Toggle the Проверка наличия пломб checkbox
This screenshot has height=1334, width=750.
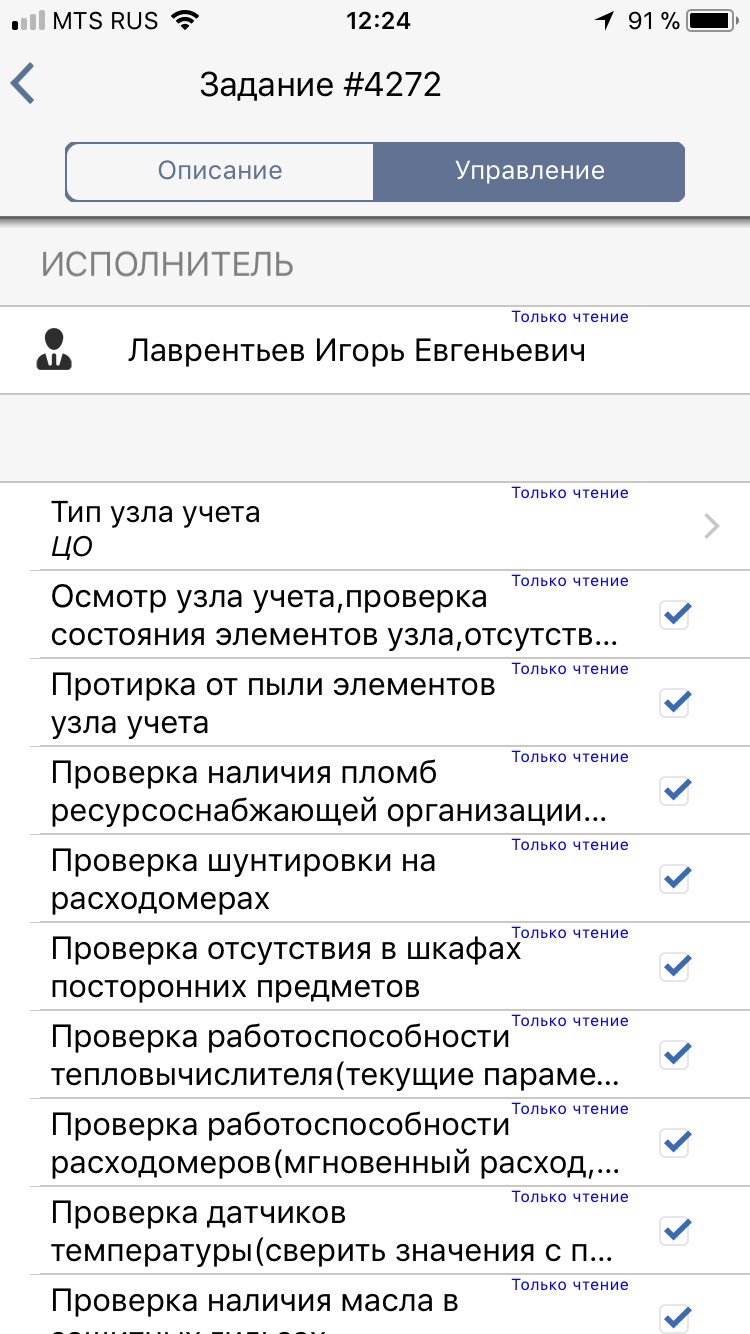coord(675,791)
